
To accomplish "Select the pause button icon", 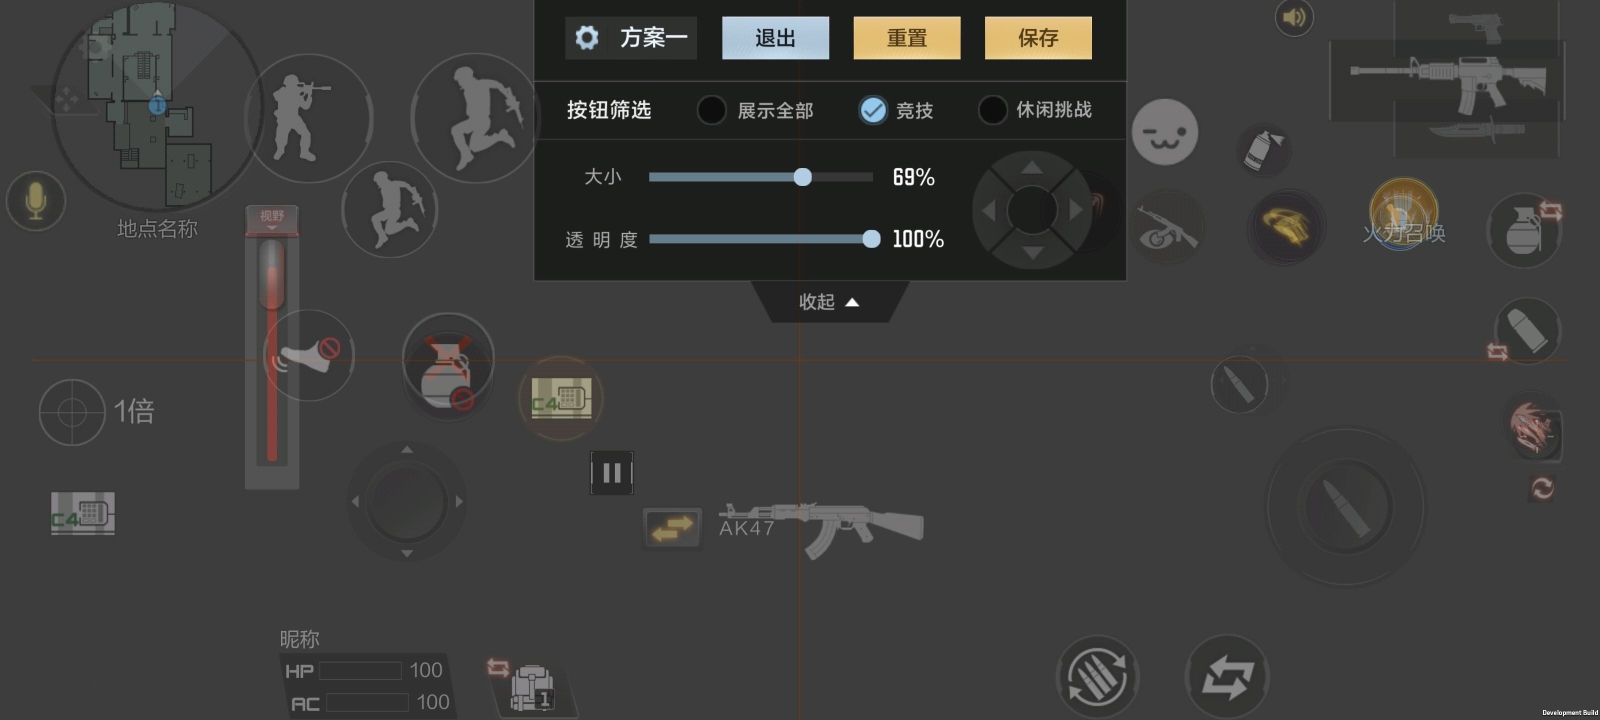I will pyautogui.click(x=611, y=473).
